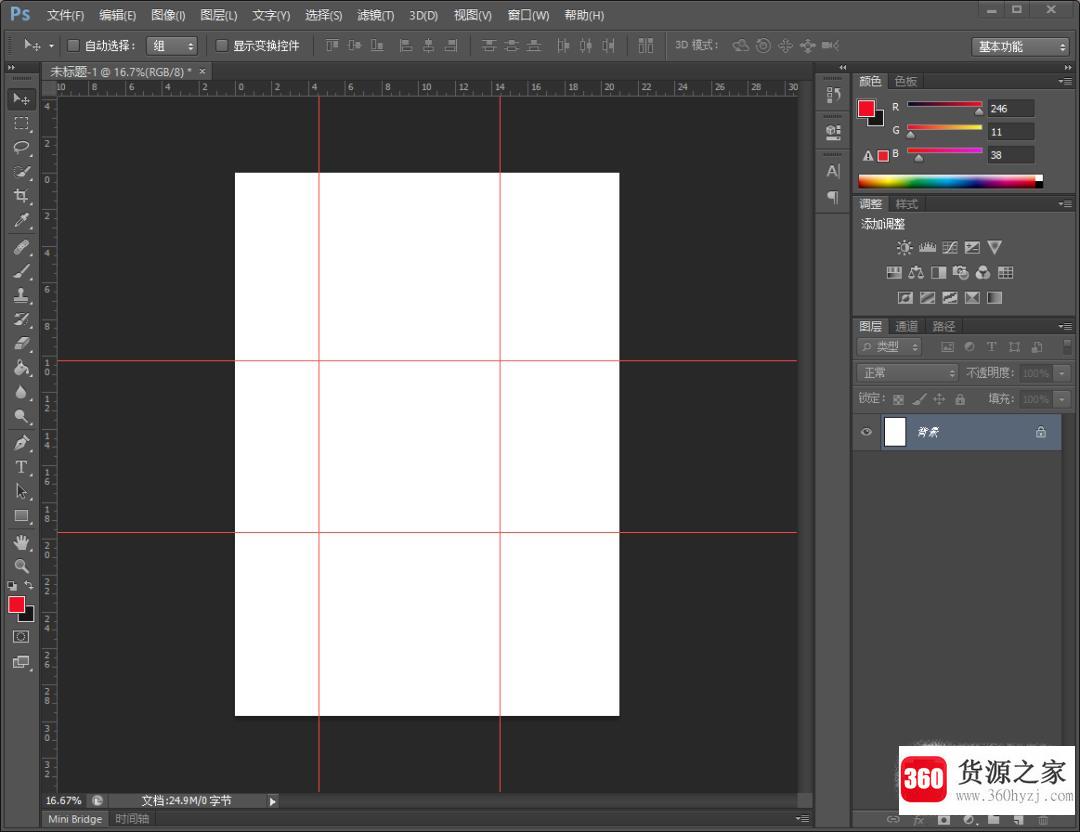Click the zoom level field 16.67%
Viewport: 1080px width, 832px height.
[x=63, y=801]
